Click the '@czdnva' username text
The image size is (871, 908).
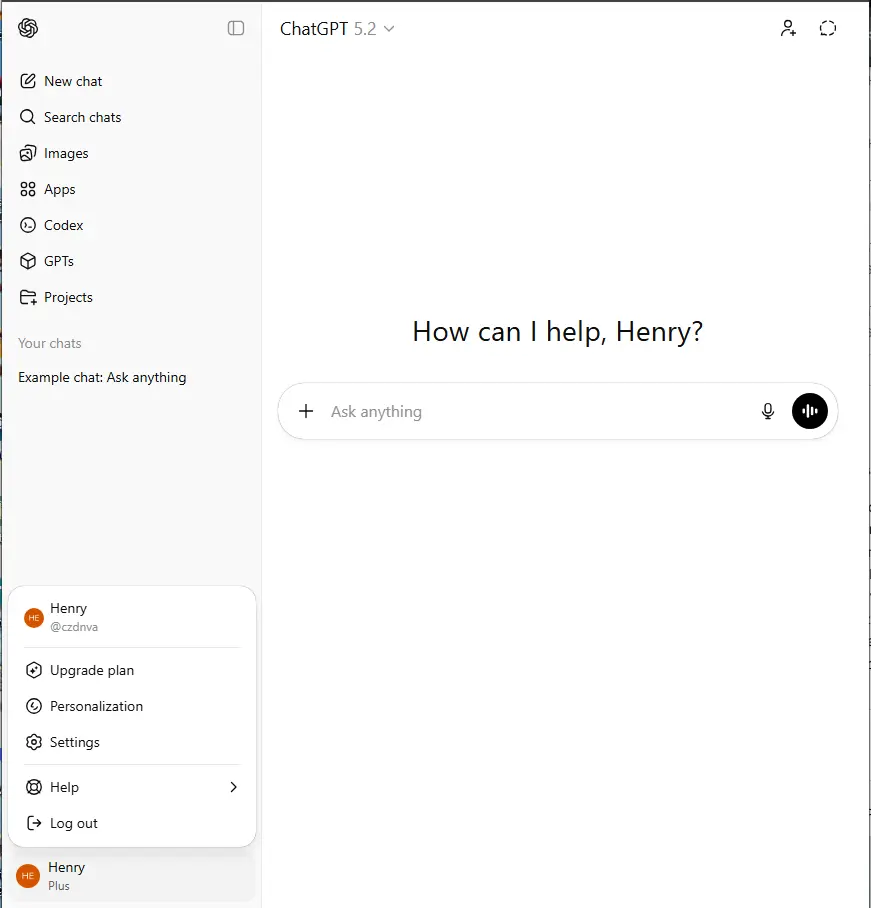(x=74, y=627)
